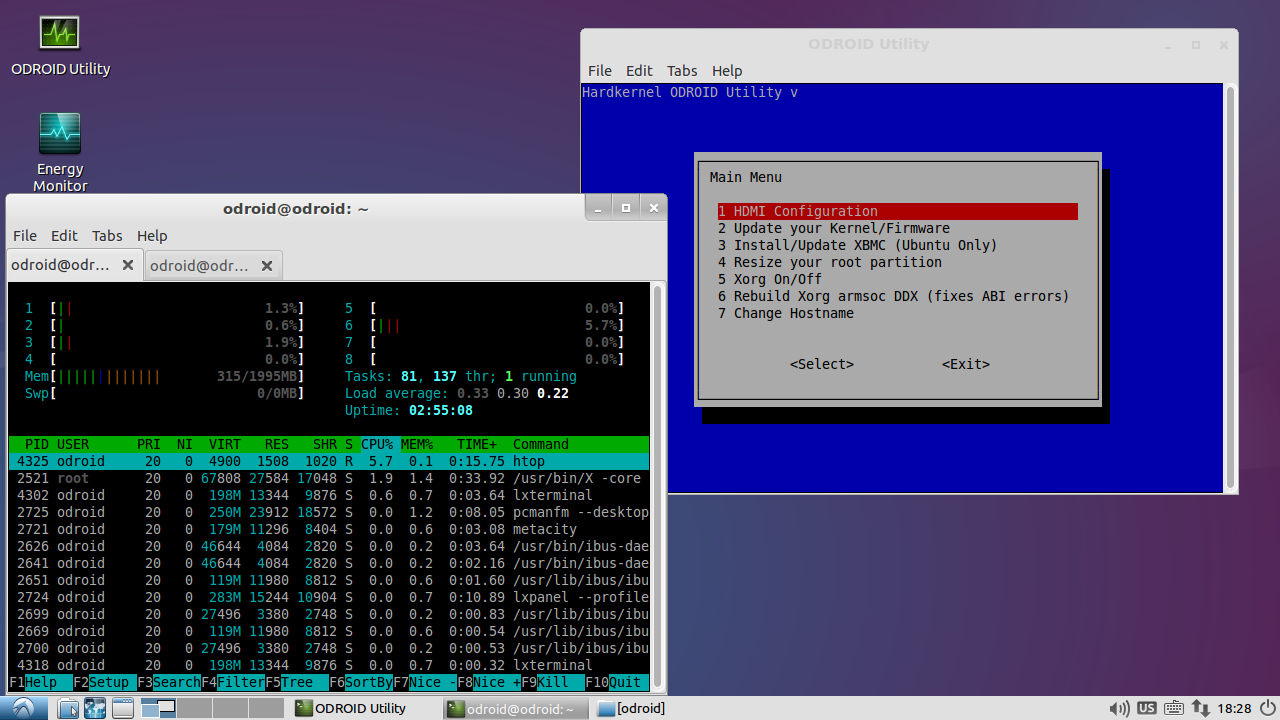
Task: Sort htop by TIME+ column header
Action: click(x=477, y=444)
